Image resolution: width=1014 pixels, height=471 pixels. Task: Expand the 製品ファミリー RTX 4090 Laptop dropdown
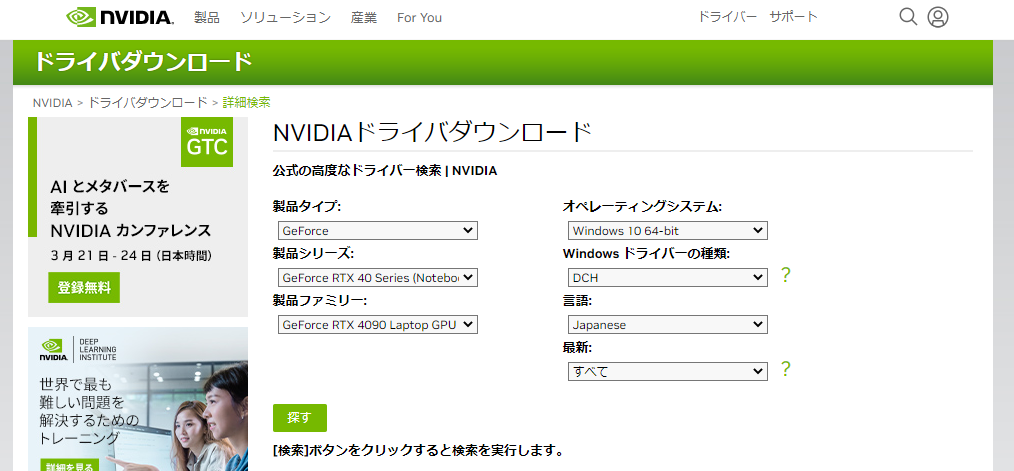coord(378,324)
